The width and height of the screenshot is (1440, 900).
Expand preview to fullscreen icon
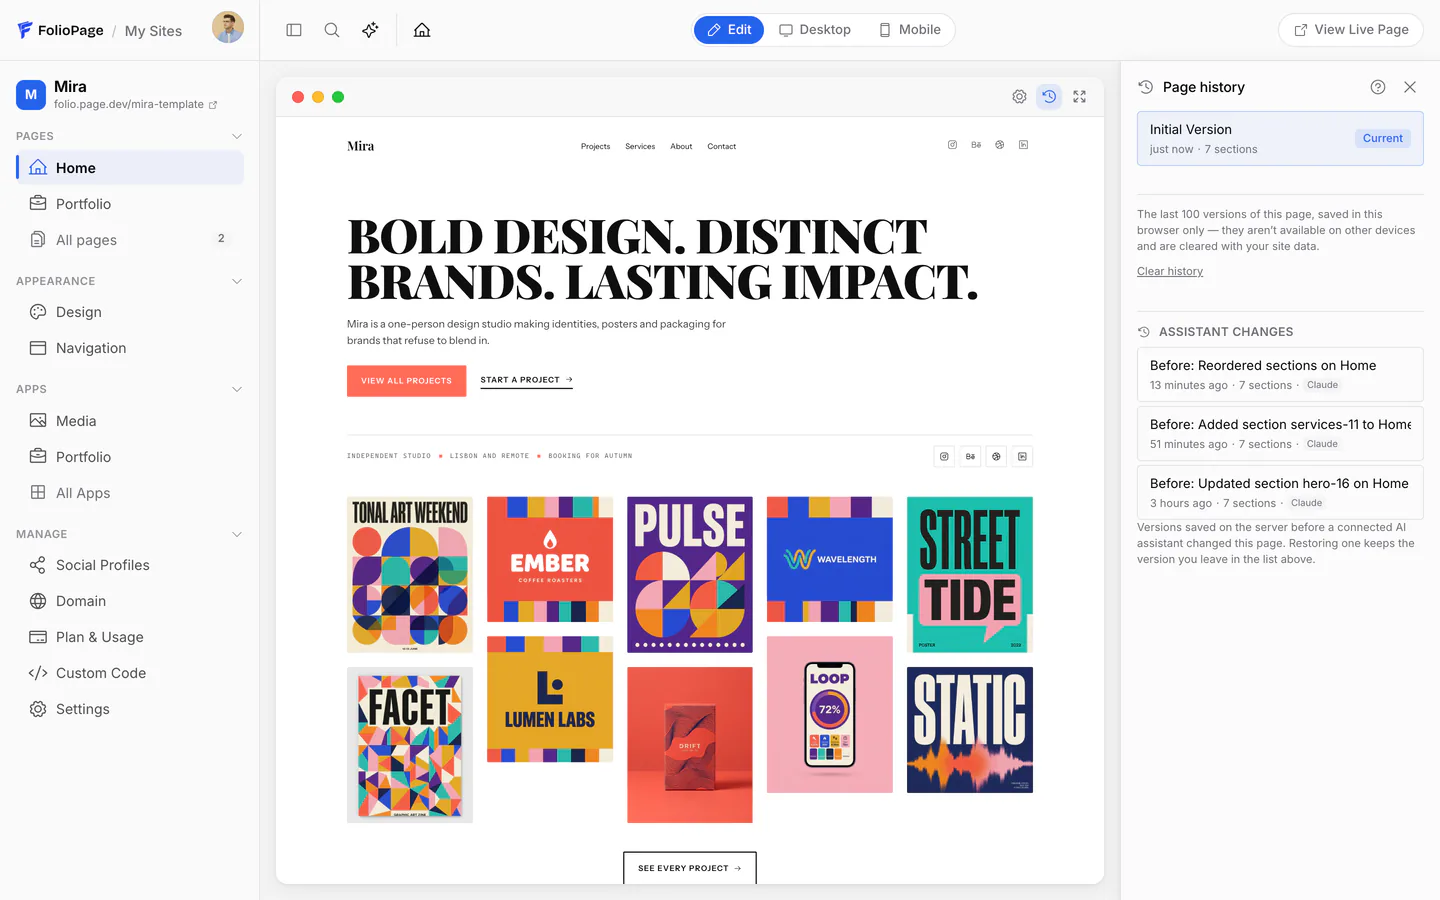pyautogui.click(x=1079, y=97)
